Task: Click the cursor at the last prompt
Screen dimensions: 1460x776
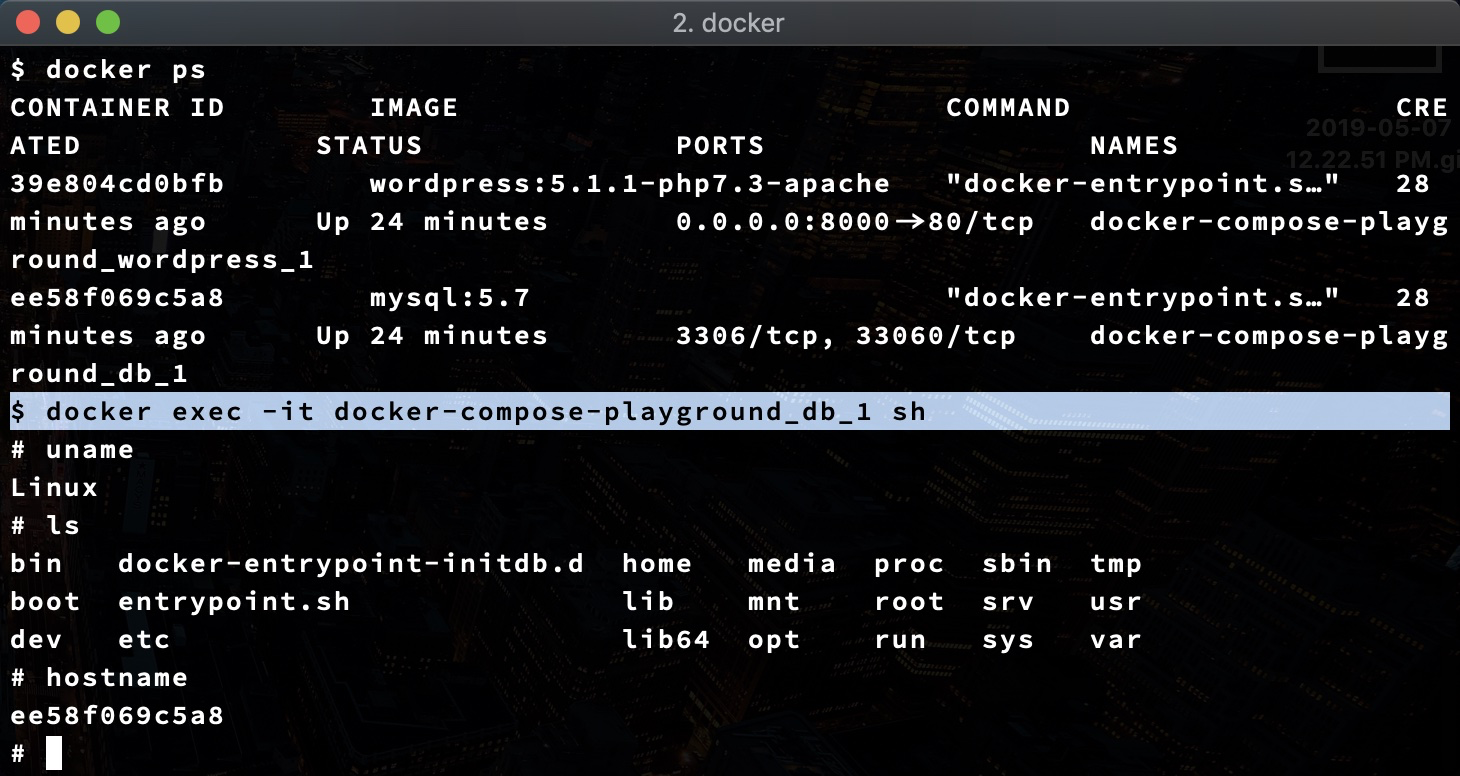Action: pos(54,753)
